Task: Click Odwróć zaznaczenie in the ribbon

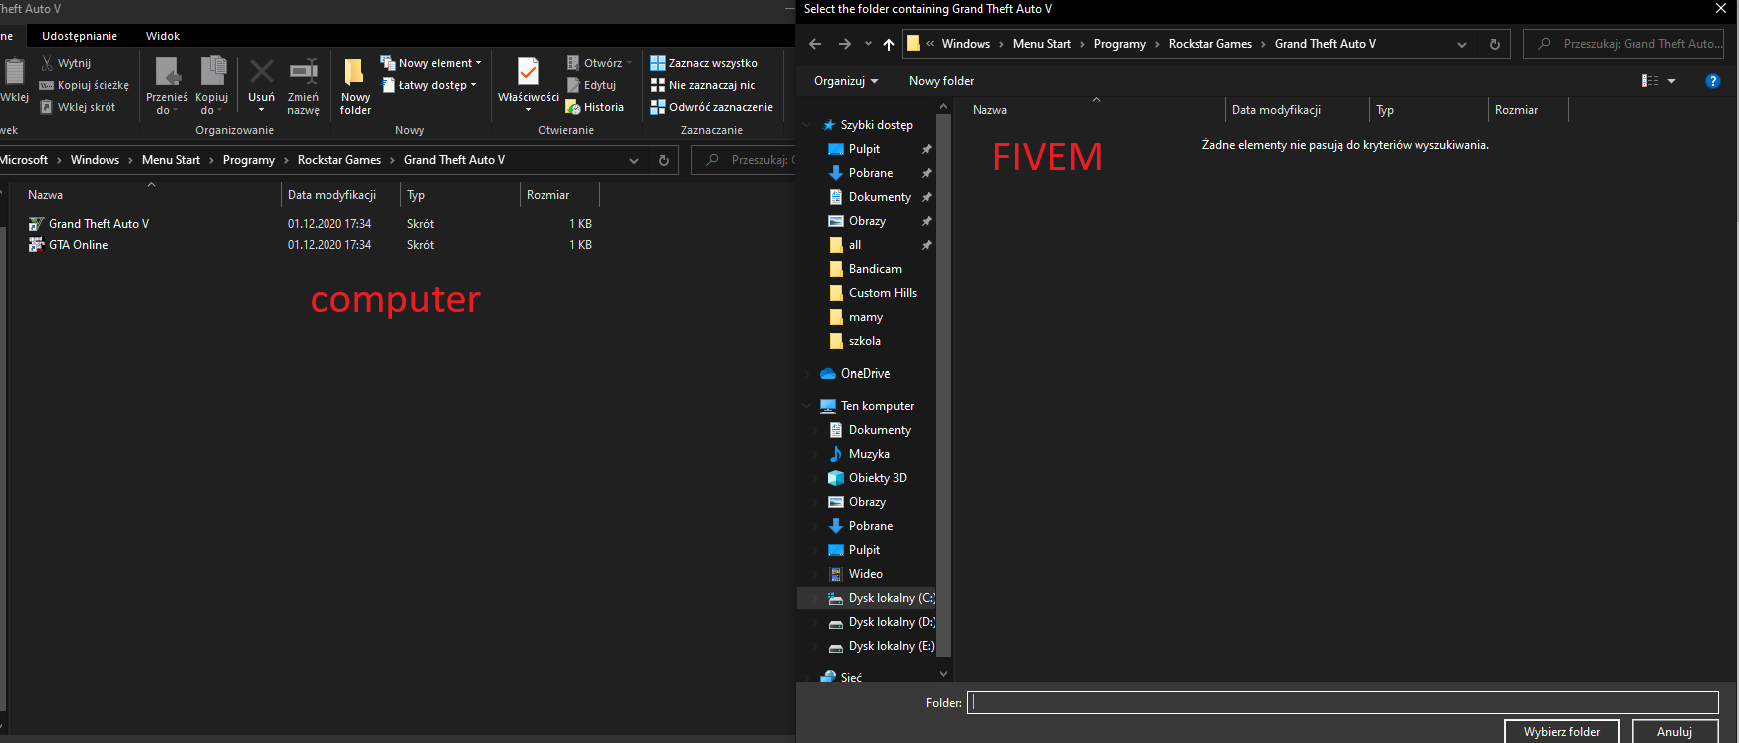Action: (712, 107)
